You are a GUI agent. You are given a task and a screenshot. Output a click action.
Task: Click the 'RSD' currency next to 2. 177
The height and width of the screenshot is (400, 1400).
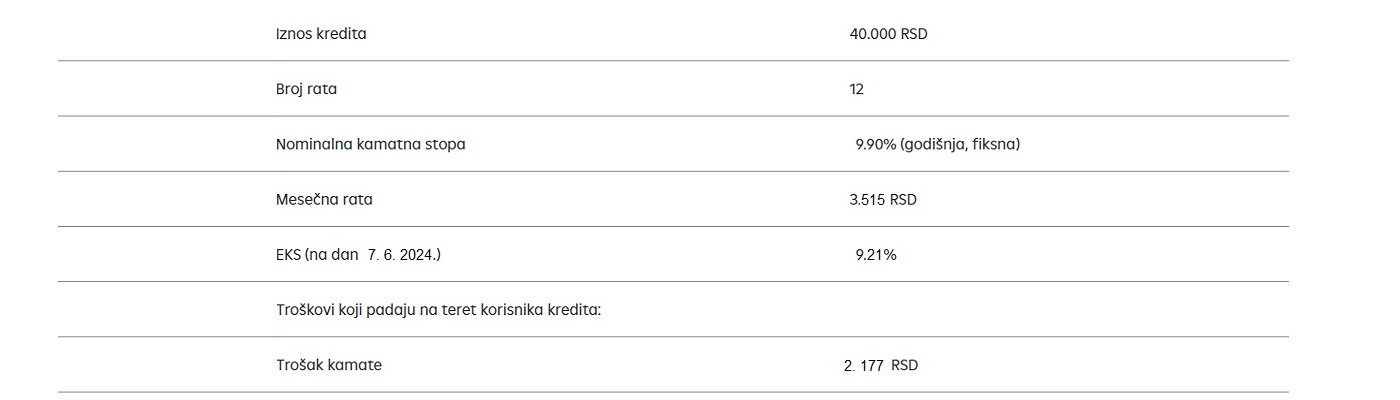(905, 365)
